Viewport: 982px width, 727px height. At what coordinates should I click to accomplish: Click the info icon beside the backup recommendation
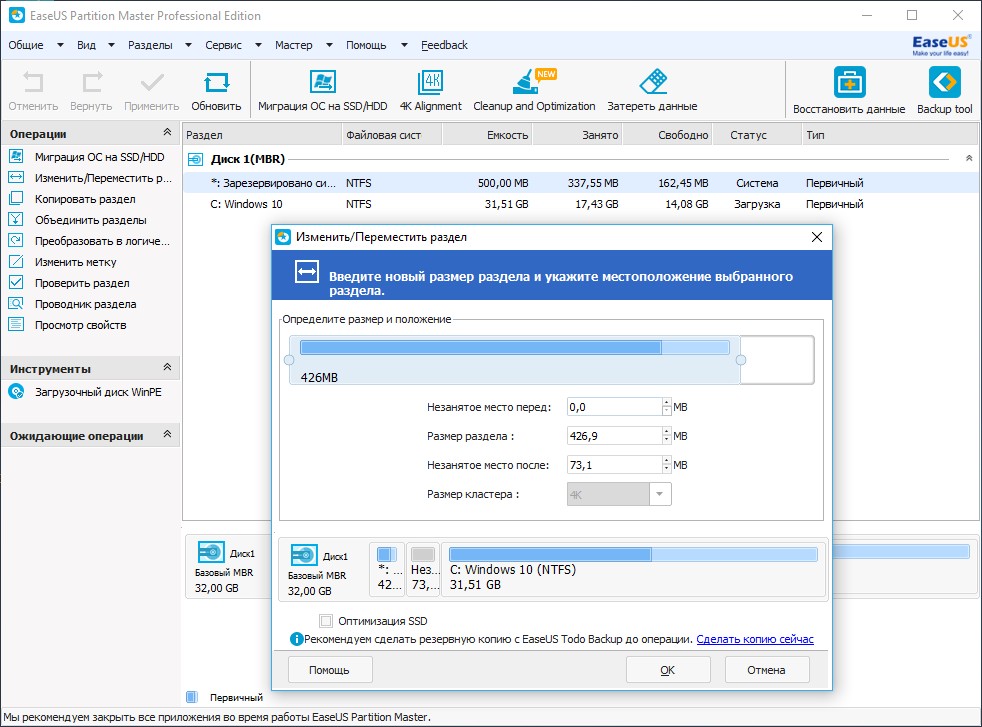pyautogui.click(x=296, y=639)
